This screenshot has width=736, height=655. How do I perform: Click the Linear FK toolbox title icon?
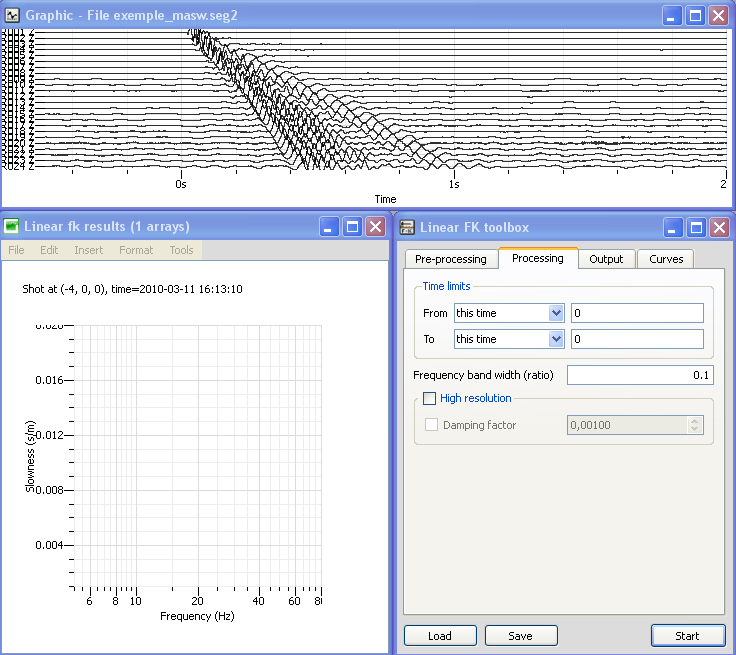click(408, 227)
